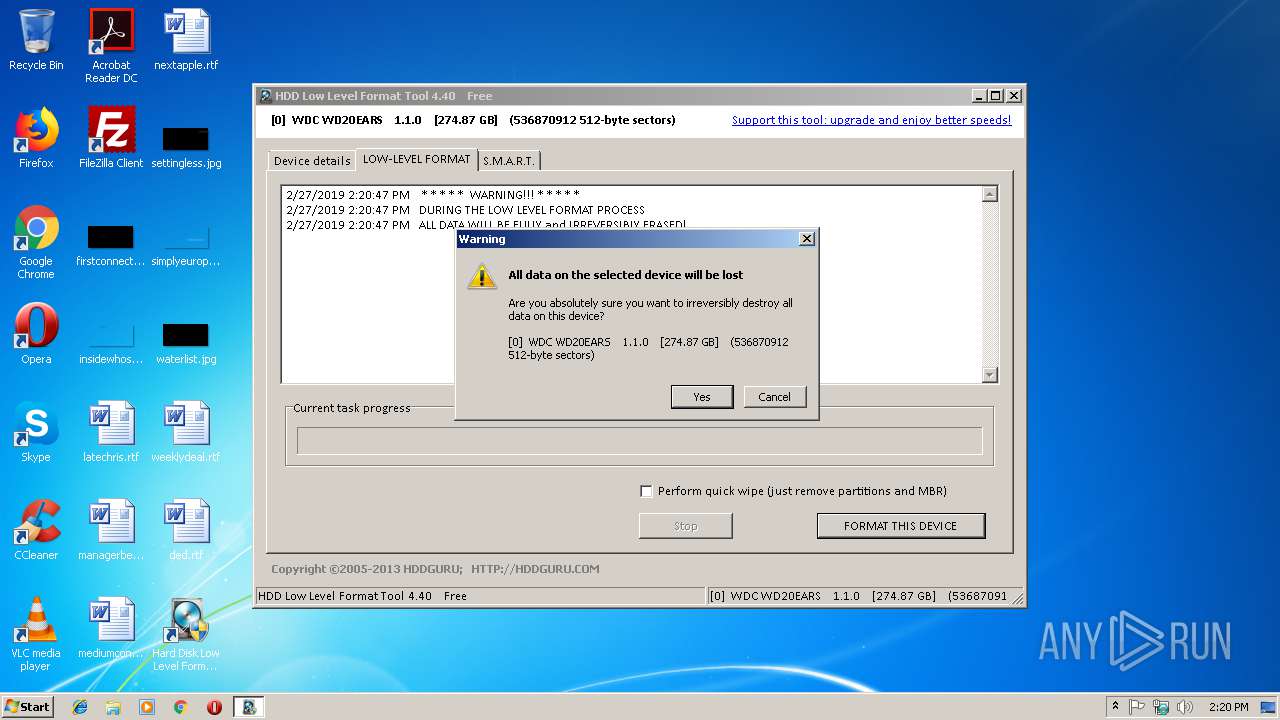Launch VLC media player from the desktop

pos(36,634)
